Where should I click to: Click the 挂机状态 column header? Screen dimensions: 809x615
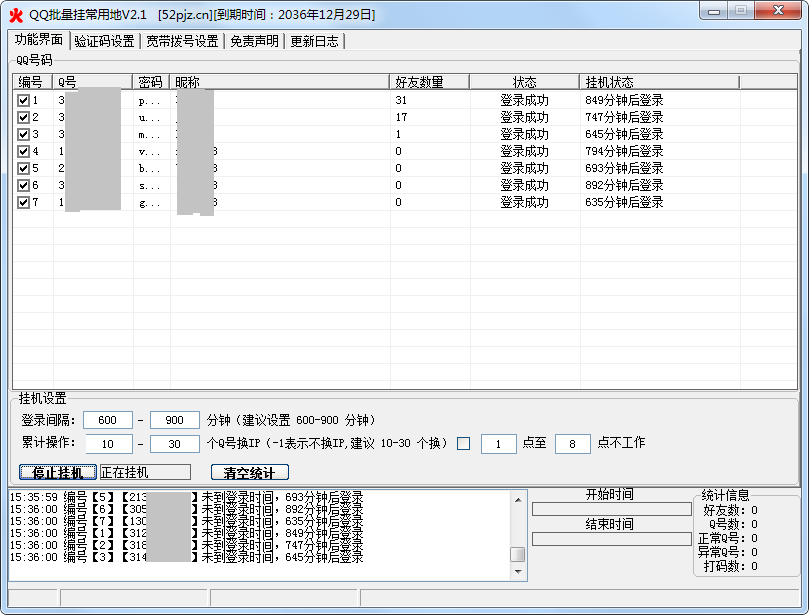click(659, 82)
